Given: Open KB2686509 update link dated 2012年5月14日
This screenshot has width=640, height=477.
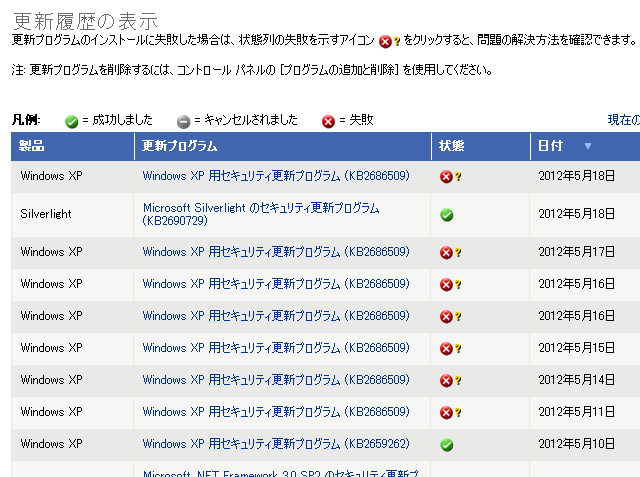Looking at the screenshot, I should click(x=276, y=379).
